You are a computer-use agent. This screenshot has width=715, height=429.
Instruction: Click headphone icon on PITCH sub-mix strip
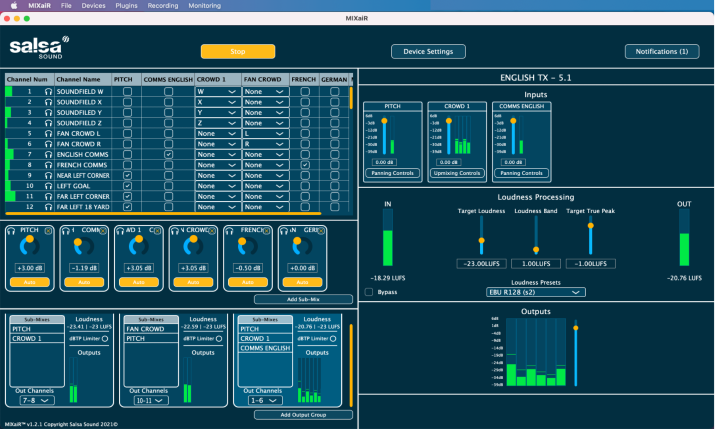[11, 231]
